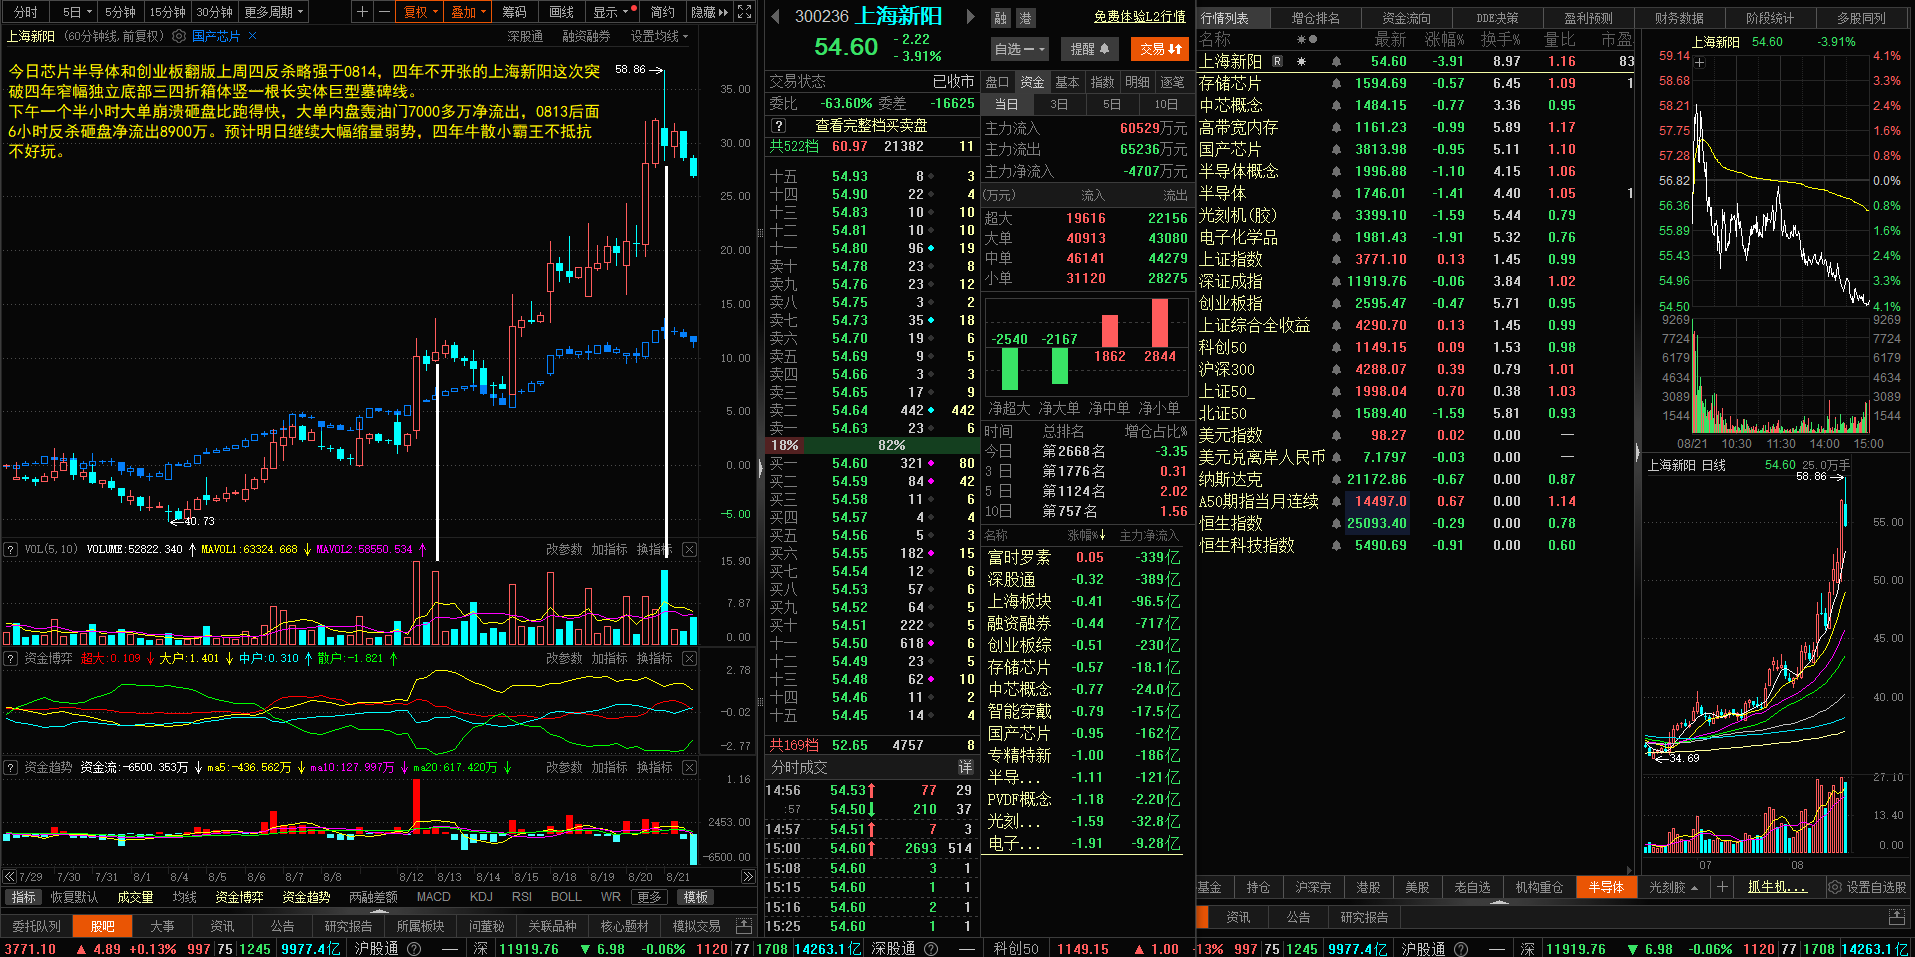Viewport: 1915px width, 957px height.
Task: Open help icon for 资金趋势 indicator
Action: click(x=10, y=767)
